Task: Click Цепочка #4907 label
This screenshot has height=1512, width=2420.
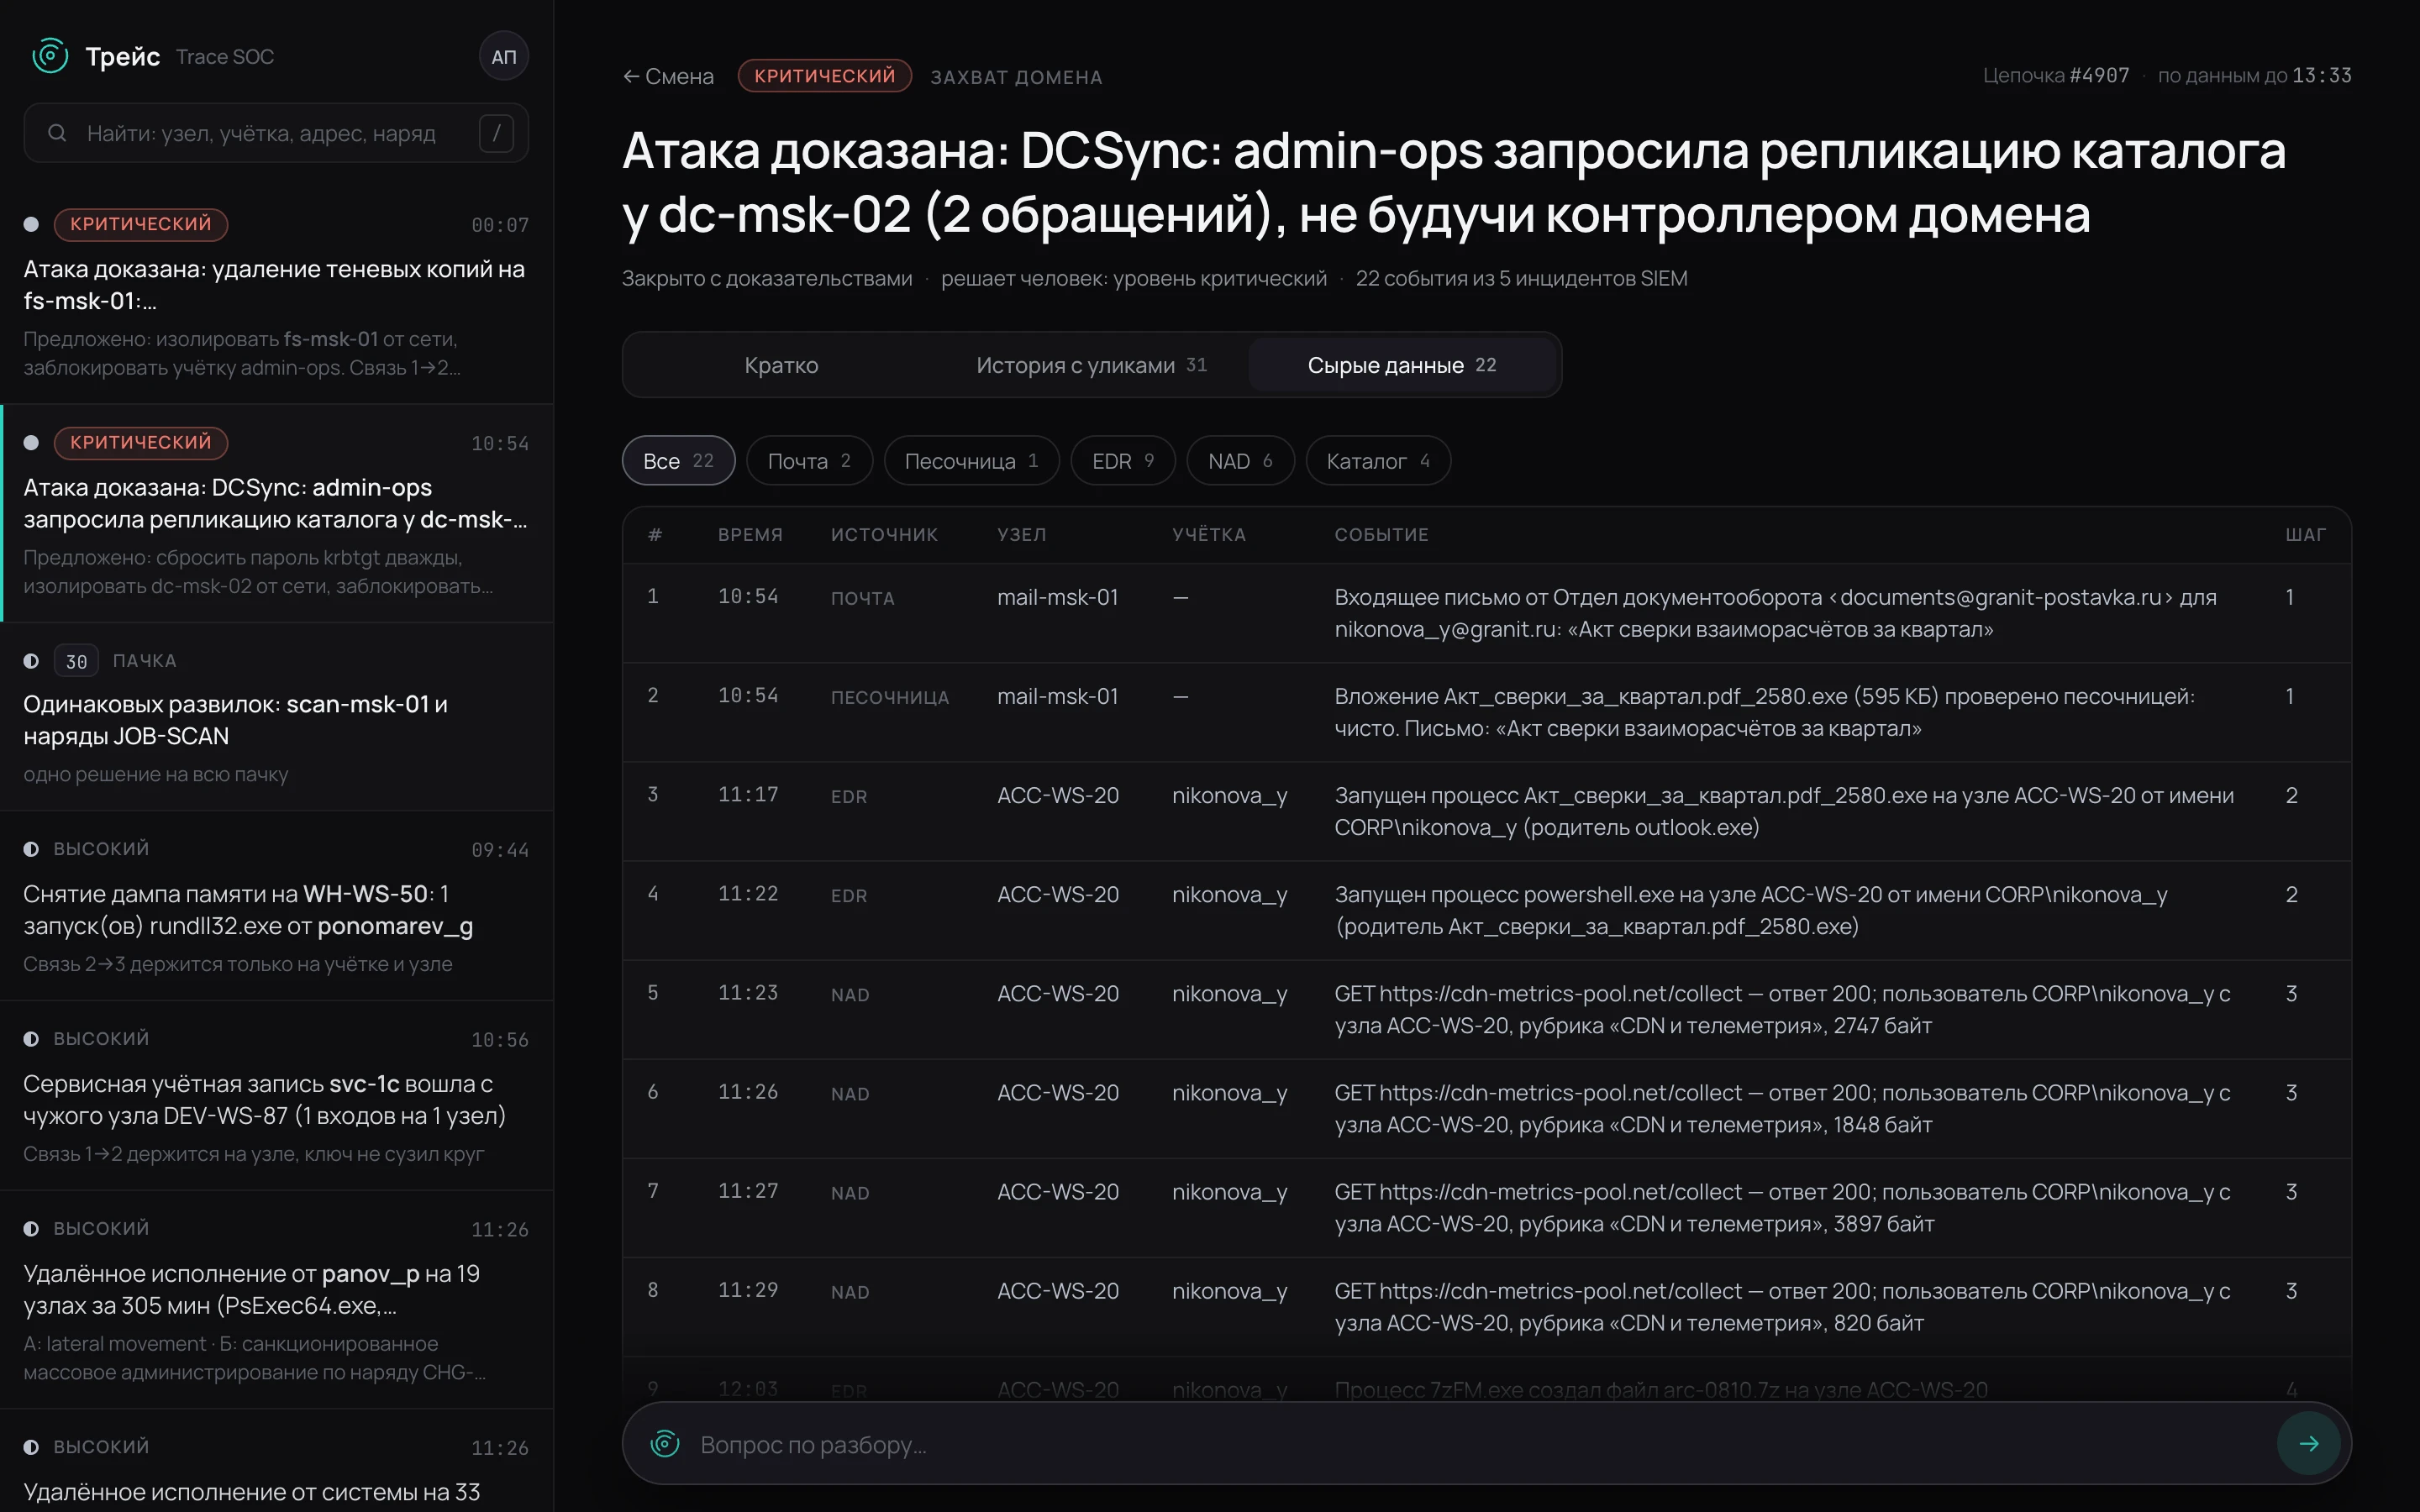Action: [x=2056, y=75]
